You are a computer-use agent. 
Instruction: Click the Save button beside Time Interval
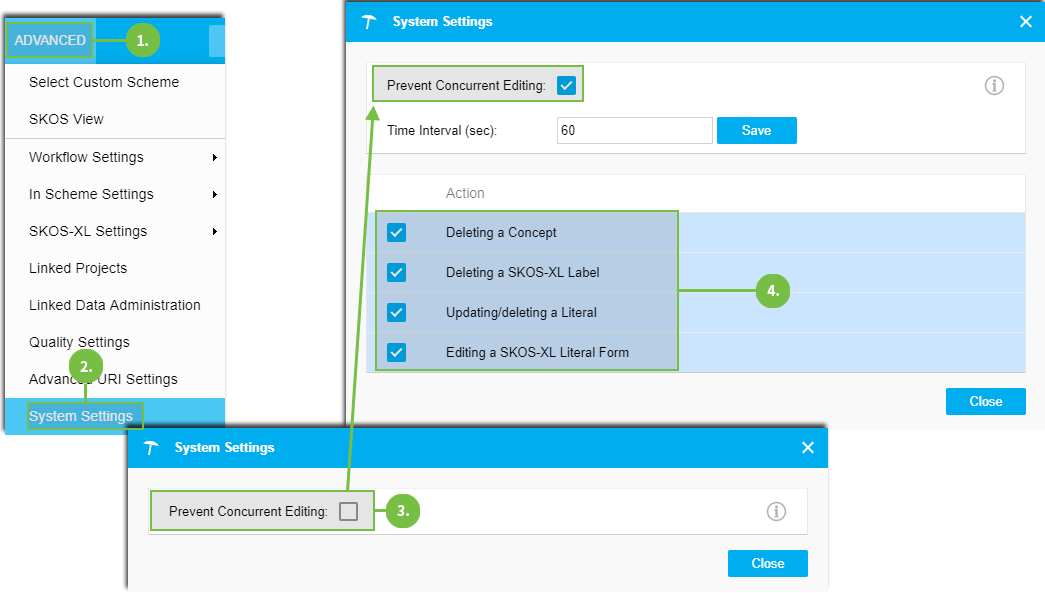756,131
